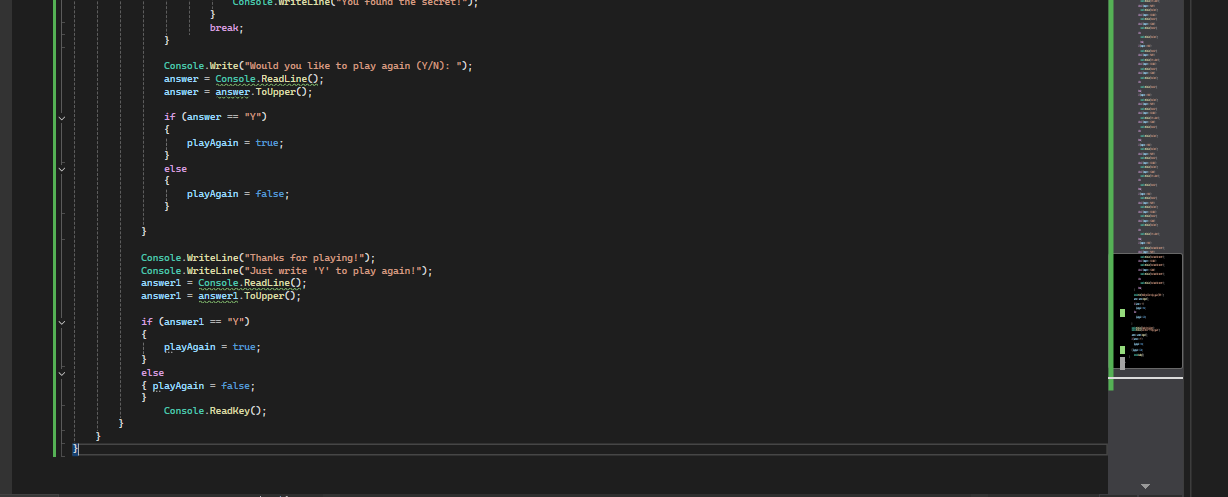The image size is (1228, 497).
Task: Collapse the 'if (answer == "Y")' block
Action: pos(61,117)
